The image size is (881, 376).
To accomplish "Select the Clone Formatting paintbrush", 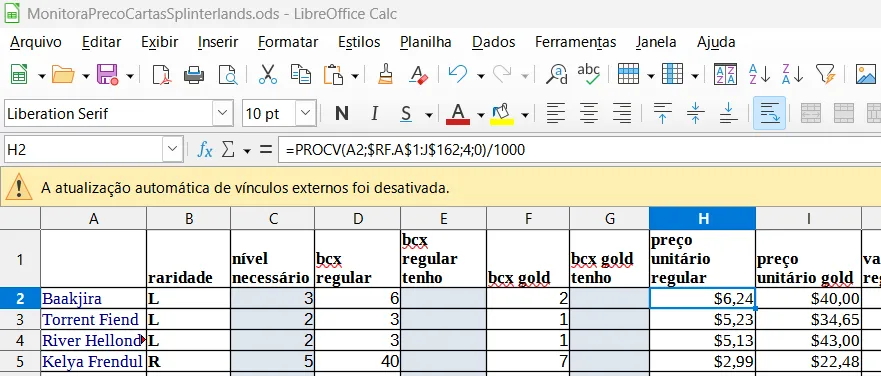I will click(x=385, y=74).
